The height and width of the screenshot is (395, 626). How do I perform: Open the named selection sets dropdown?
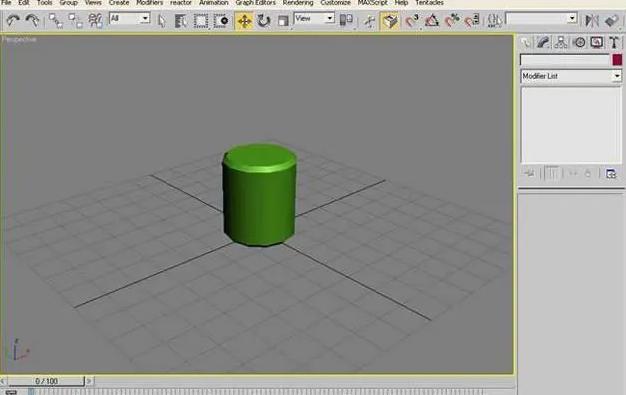coord(542,18)
